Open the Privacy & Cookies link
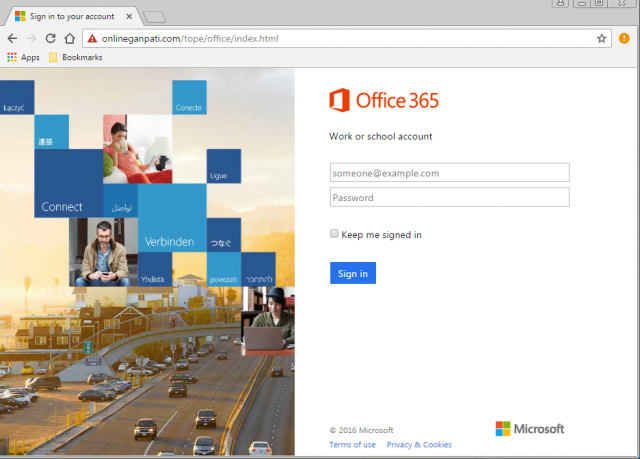 419,445
